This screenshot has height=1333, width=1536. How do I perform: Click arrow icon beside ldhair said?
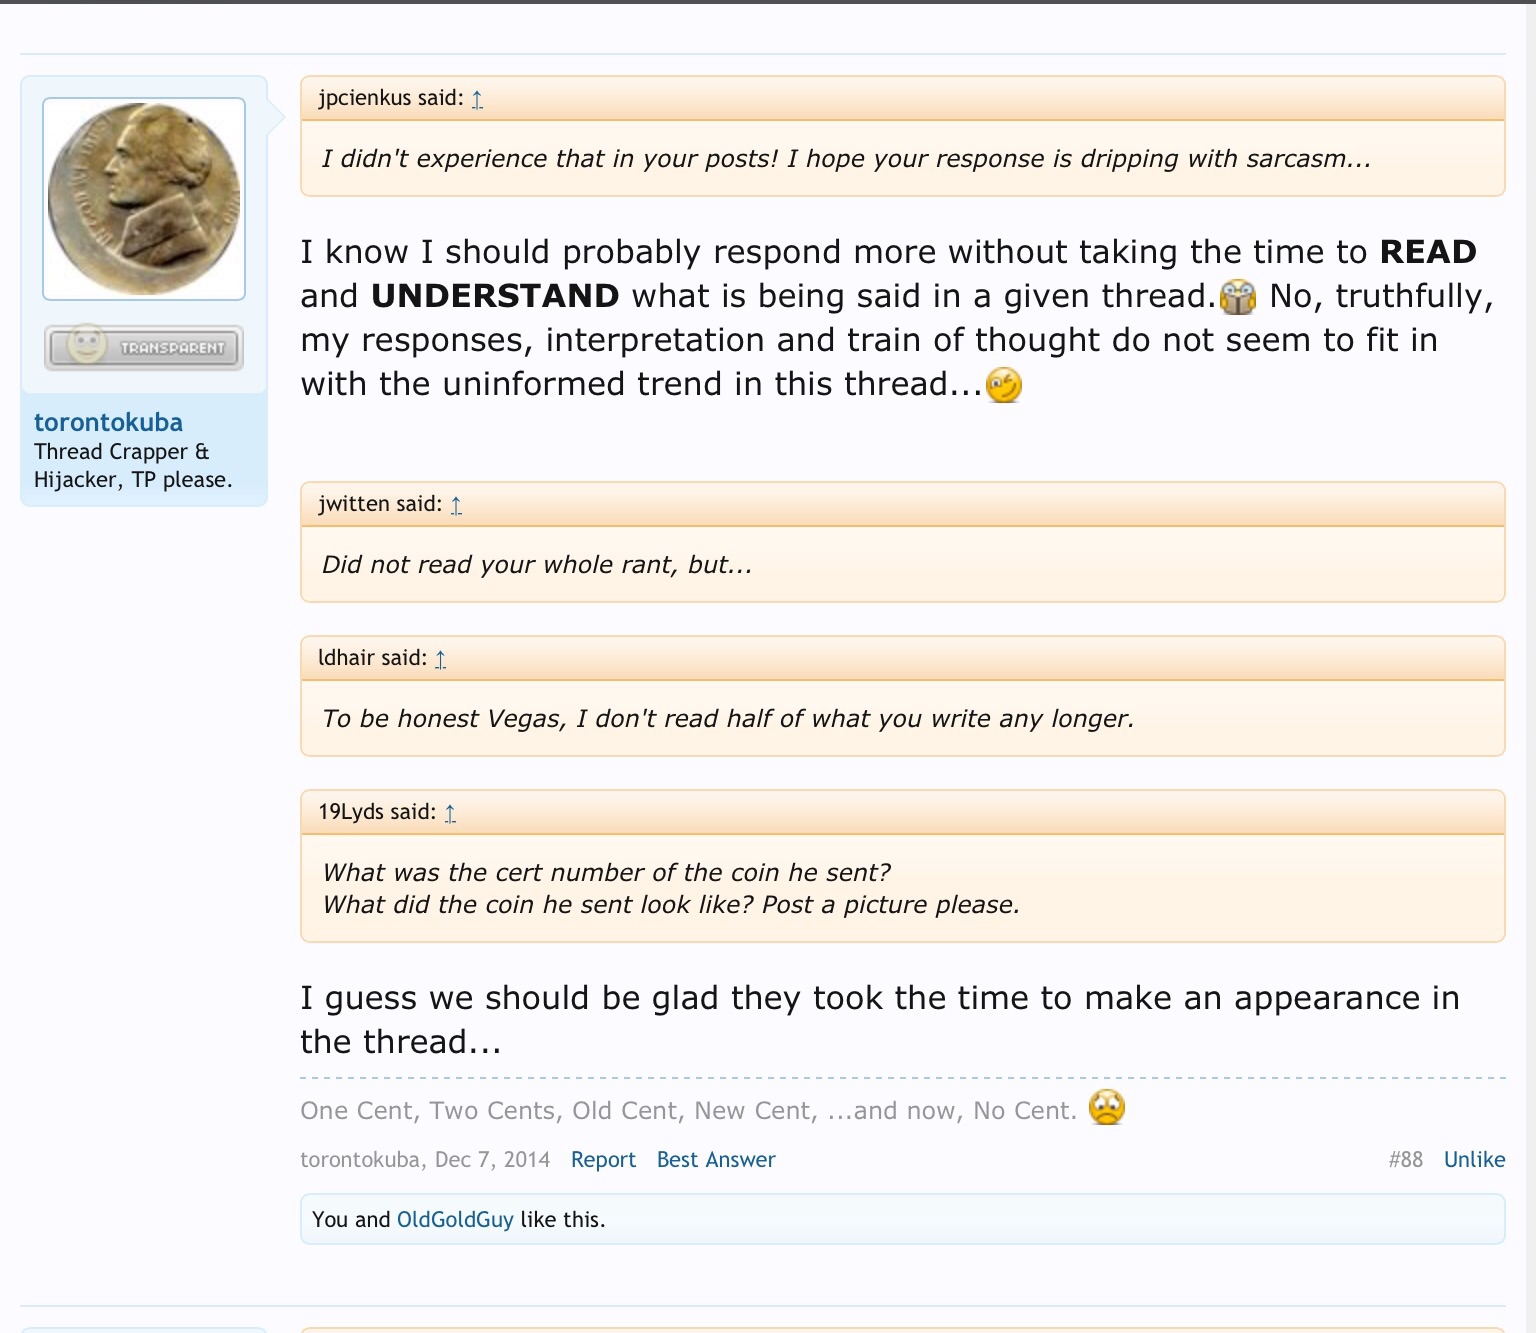[440, 659]
